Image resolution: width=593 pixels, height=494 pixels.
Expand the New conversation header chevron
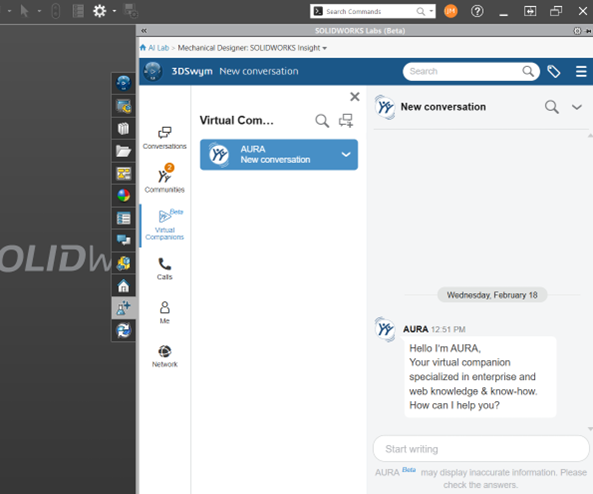tap(577, 107)
